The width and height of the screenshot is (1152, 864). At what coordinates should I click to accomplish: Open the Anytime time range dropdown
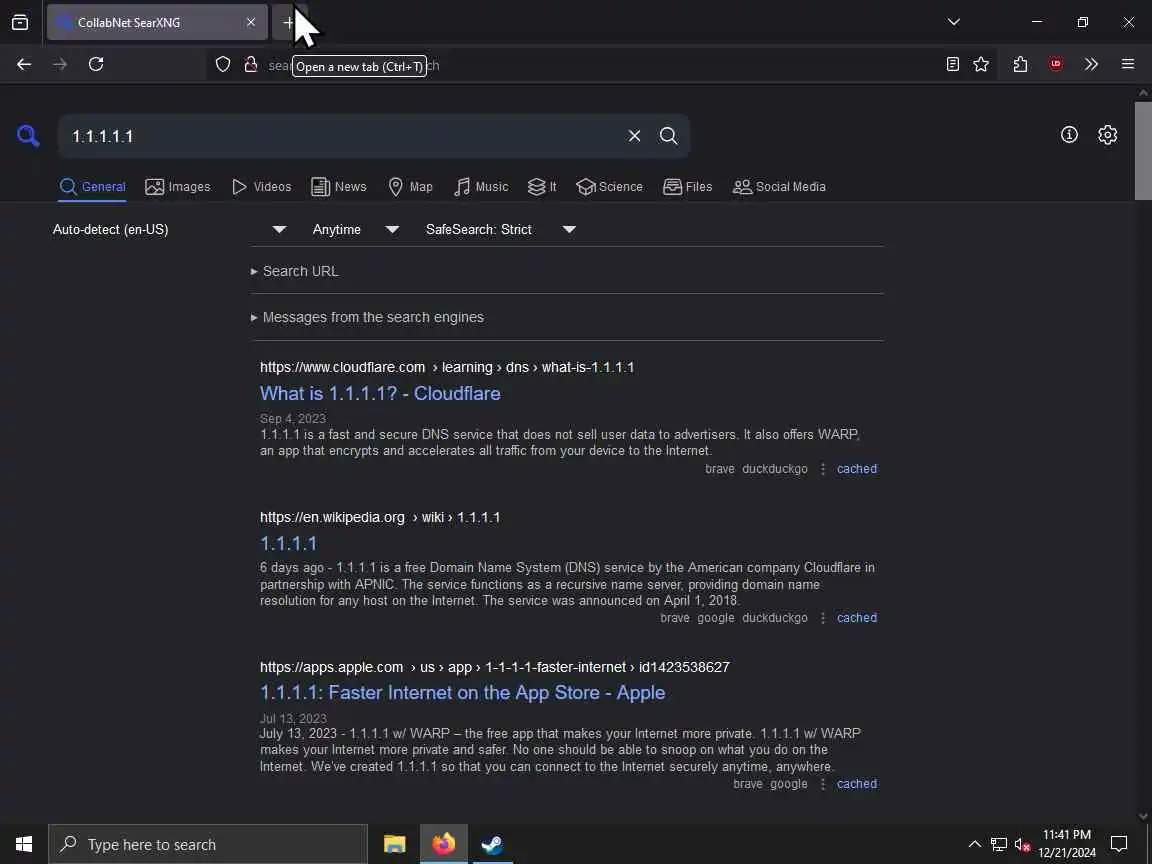(356, 229)
